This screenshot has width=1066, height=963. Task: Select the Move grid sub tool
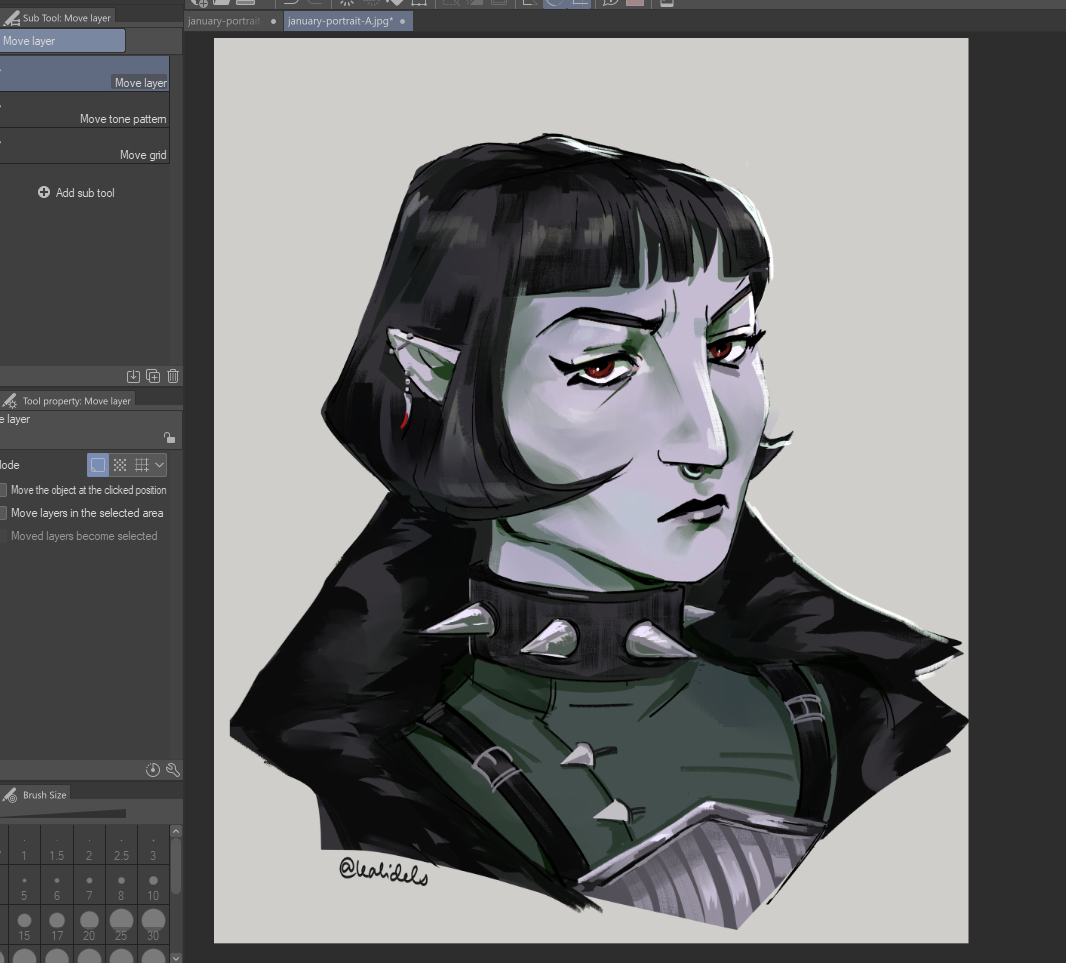coord(85,147)
